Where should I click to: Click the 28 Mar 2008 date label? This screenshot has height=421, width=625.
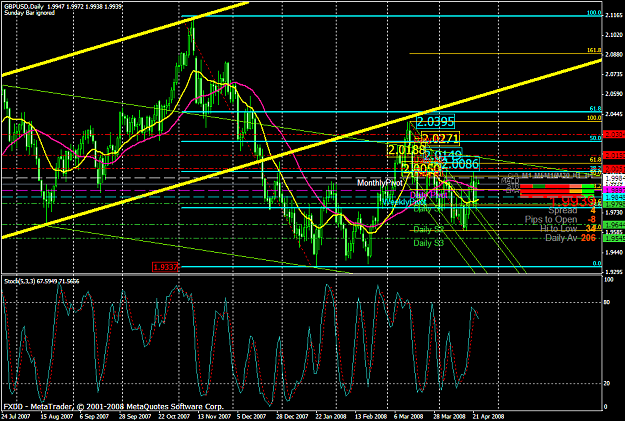[449, 417]
